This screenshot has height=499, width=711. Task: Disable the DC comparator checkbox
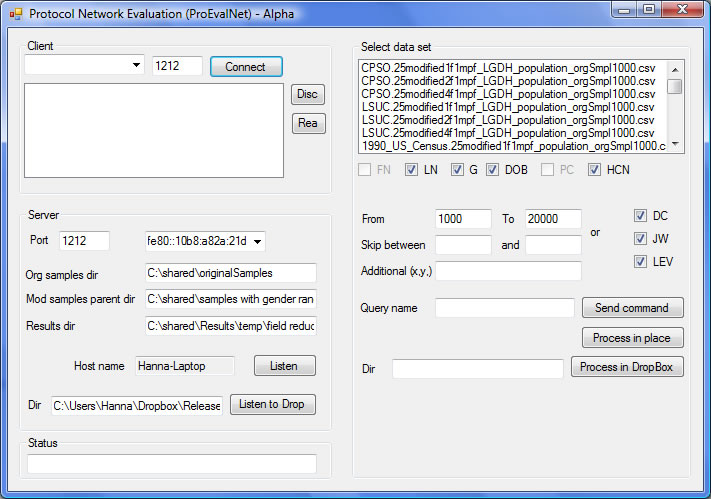[641, 216]
